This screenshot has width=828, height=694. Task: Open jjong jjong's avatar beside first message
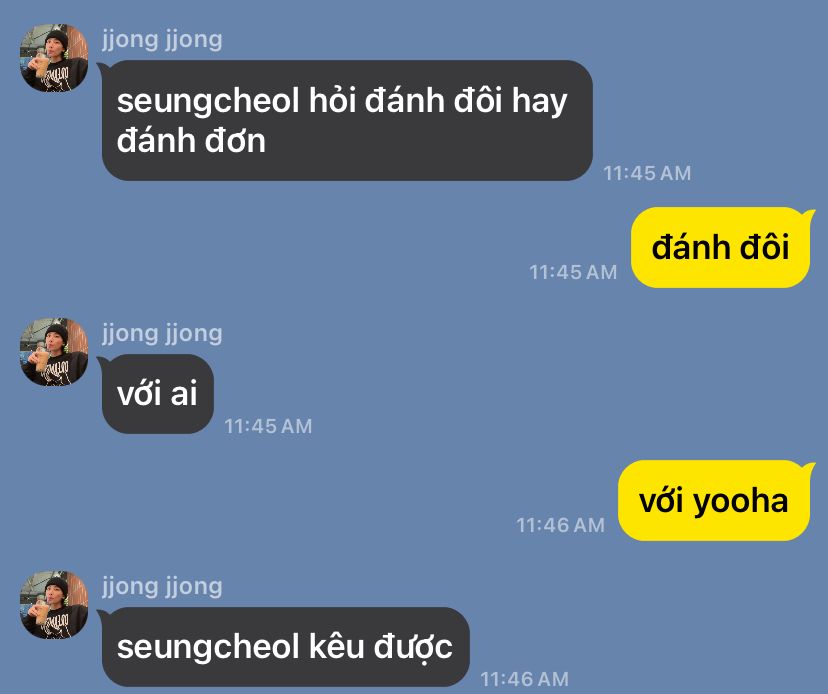[x=54, y=58]
